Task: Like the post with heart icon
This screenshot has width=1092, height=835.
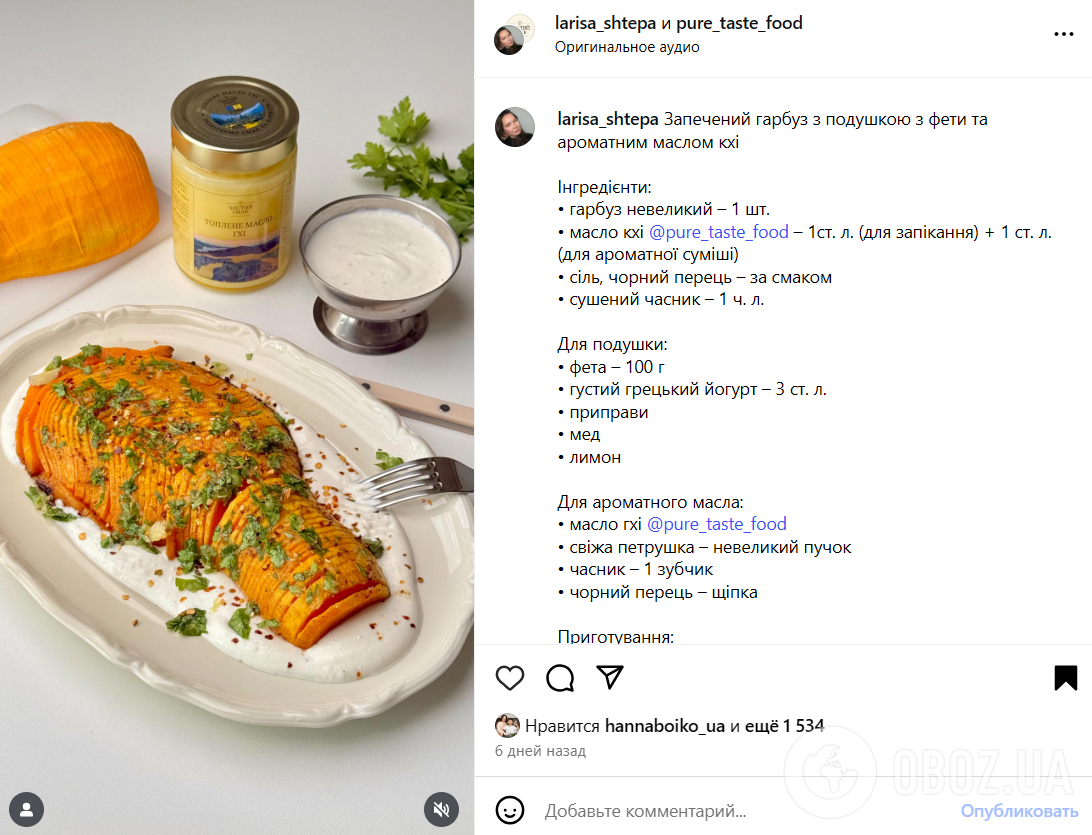Action: click(x=510, y=678)
